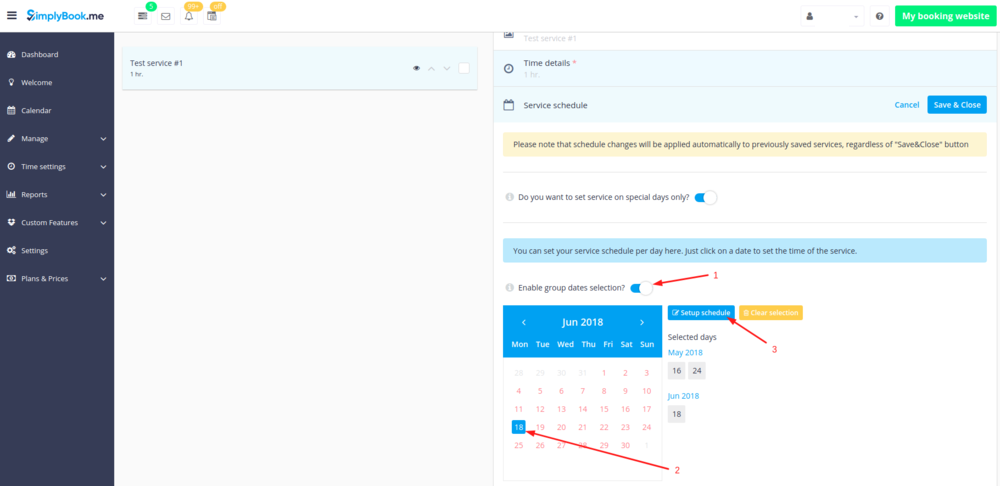This screenshot has width=1000, height=486.
Task: Go to the previous month in calendar
Action: 524,323
